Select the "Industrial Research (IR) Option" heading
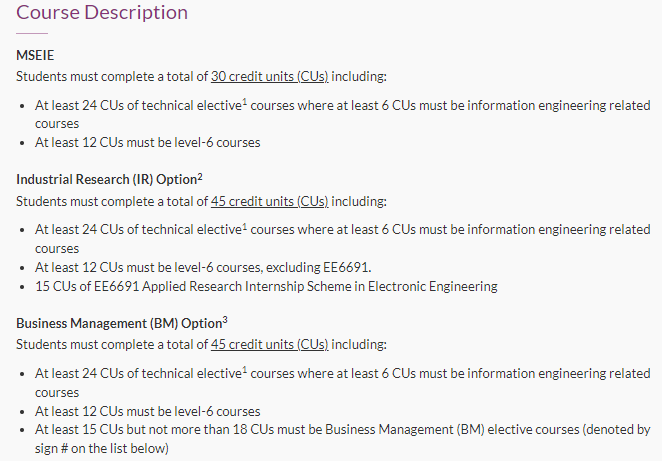 pos(106,180)
